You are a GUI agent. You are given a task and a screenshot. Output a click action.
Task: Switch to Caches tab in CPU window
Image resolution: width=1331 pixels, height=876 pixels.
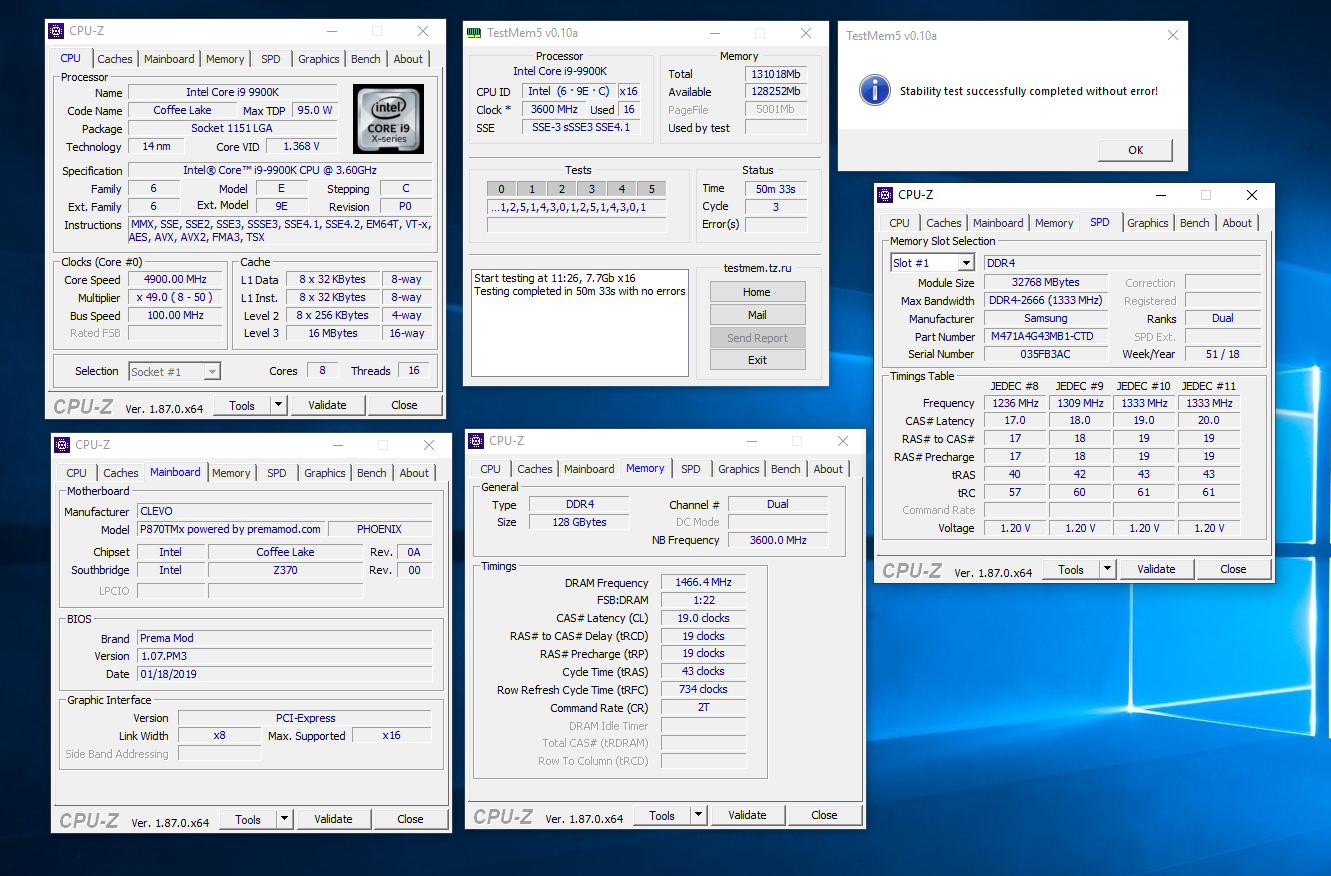(x=115, y=59)
